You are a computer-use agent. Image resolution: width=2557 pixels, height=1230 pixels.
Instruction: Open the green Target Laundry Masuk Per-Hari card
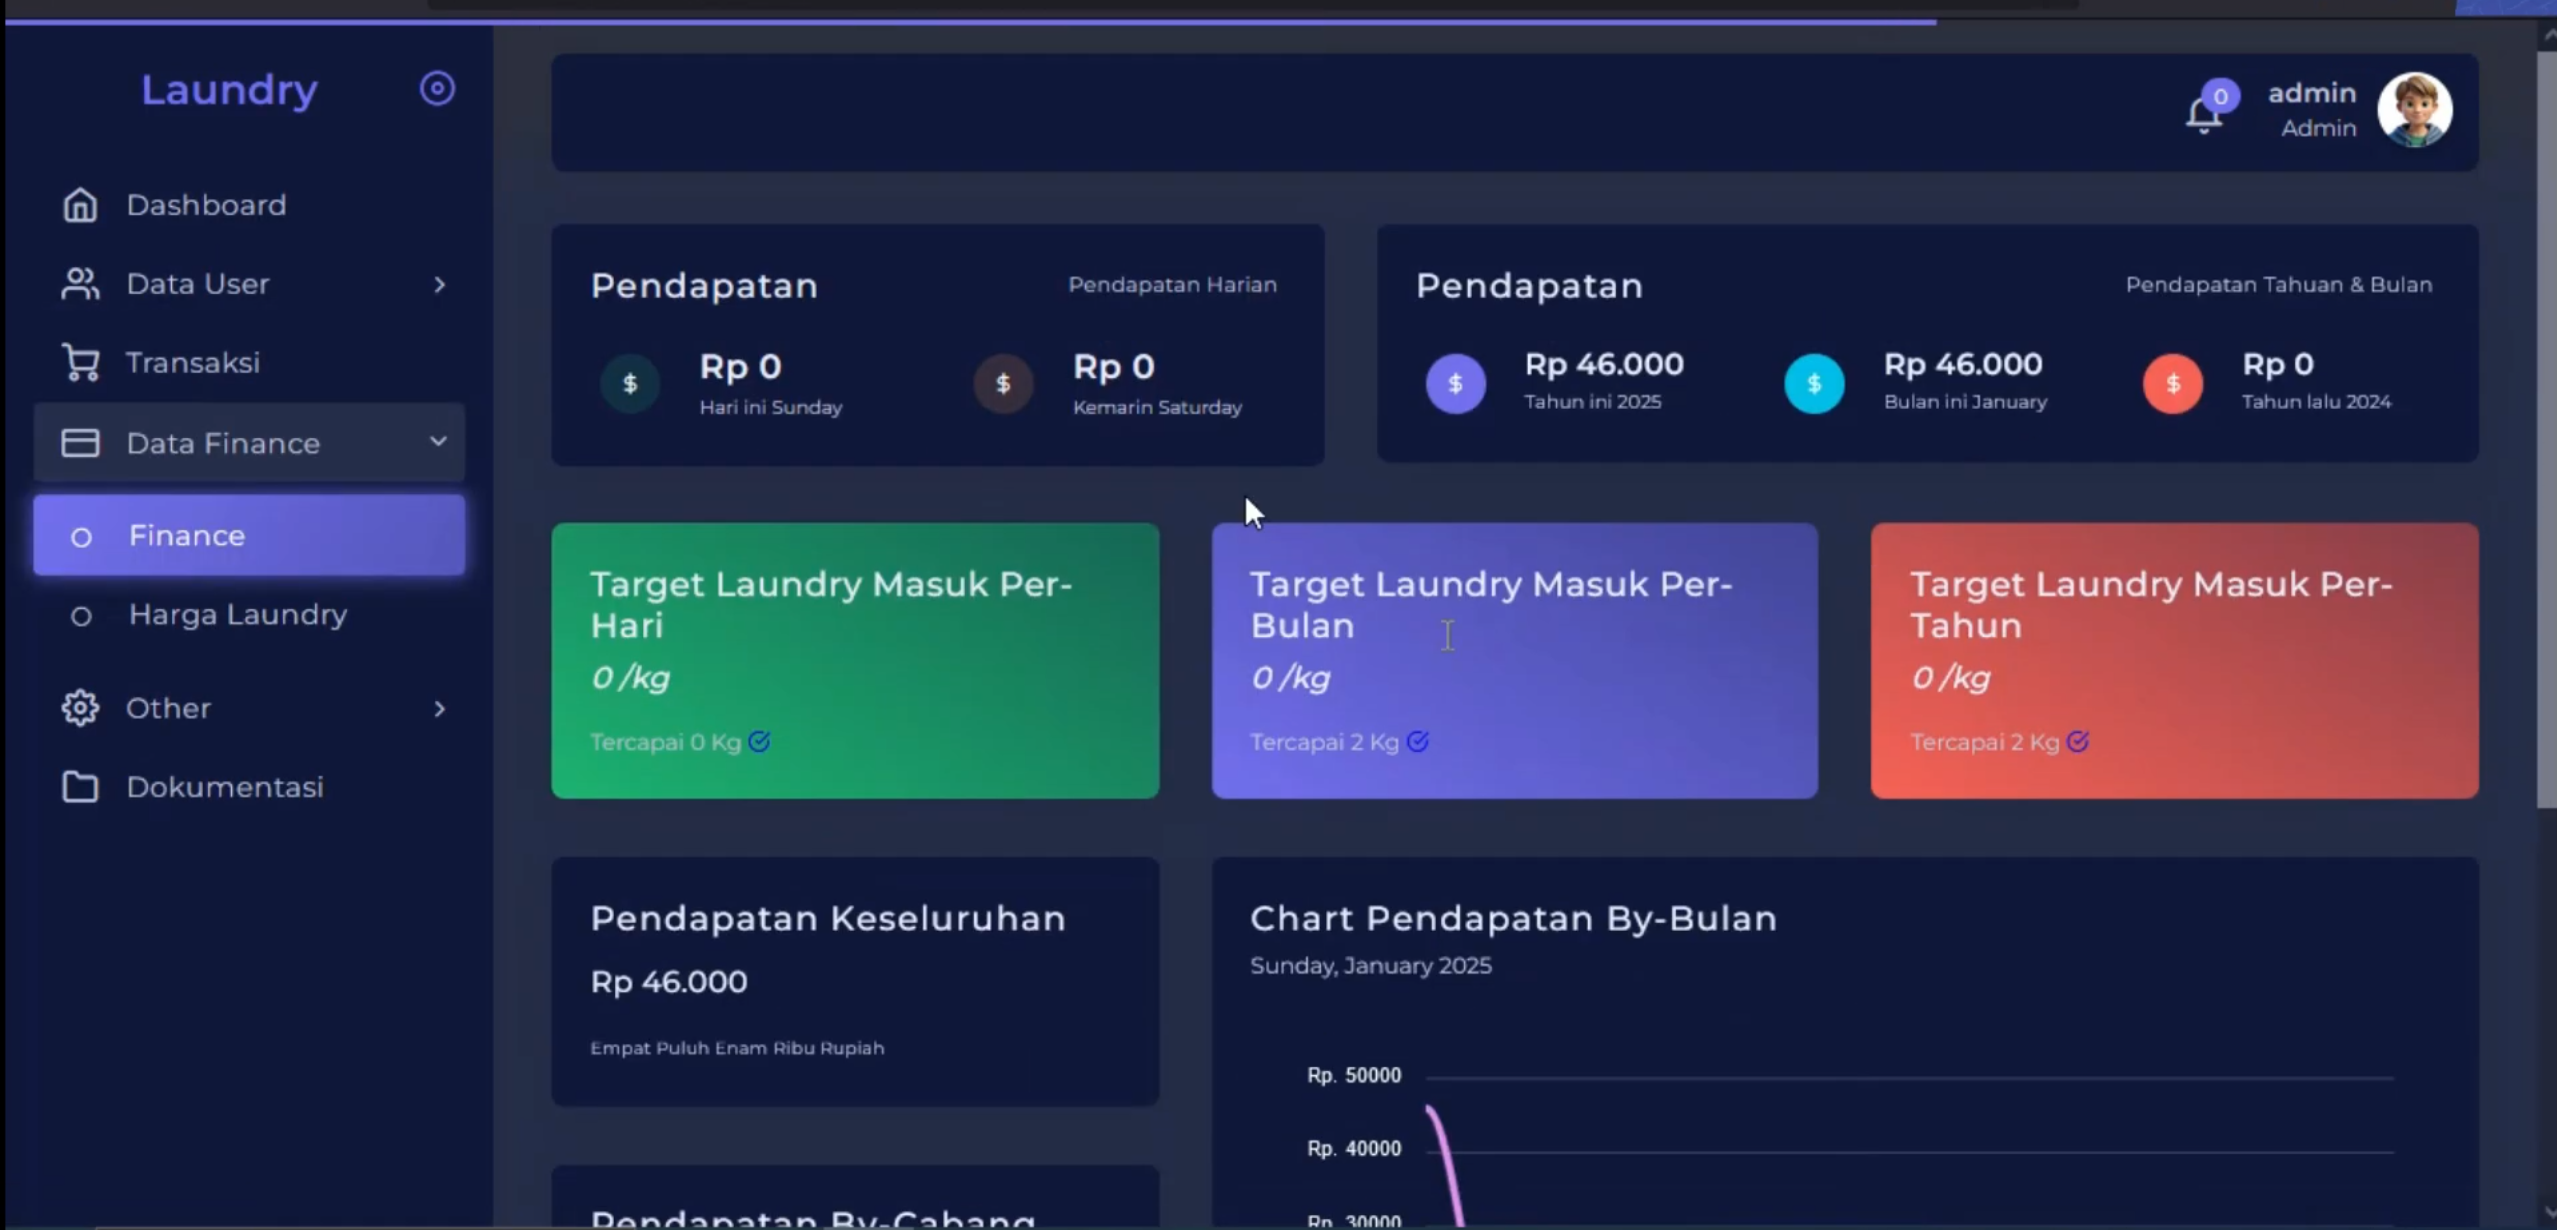tap(855, 661)
